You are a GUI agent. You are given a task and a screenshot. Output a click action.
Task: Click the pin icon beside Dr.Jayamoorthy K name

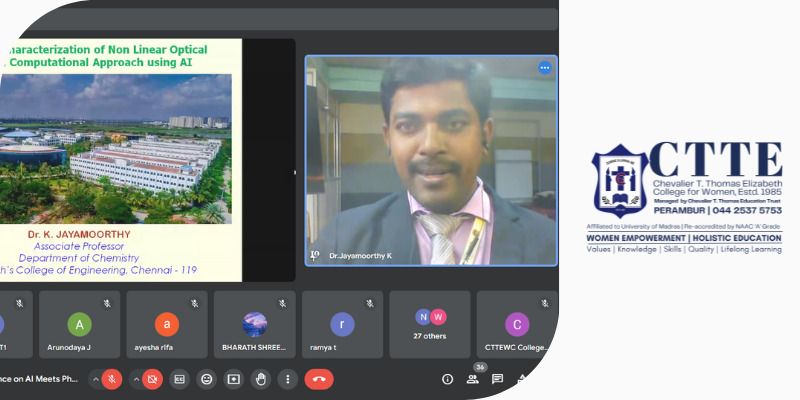[x=315, y=256]
